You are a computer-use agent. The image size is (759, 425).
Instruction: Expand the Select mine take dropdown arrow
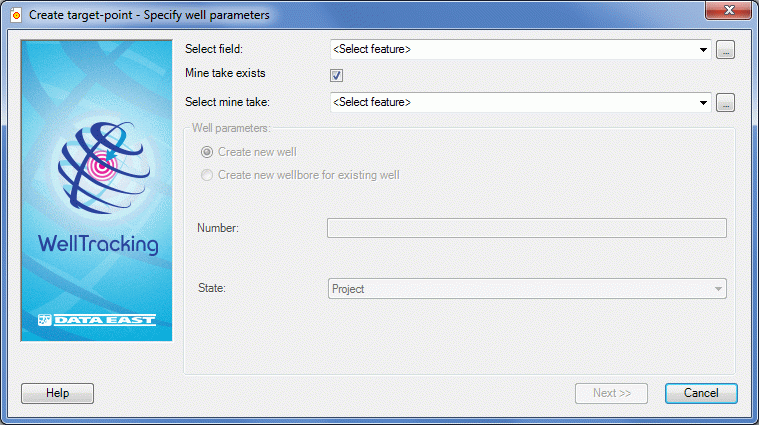coord(703,103)
